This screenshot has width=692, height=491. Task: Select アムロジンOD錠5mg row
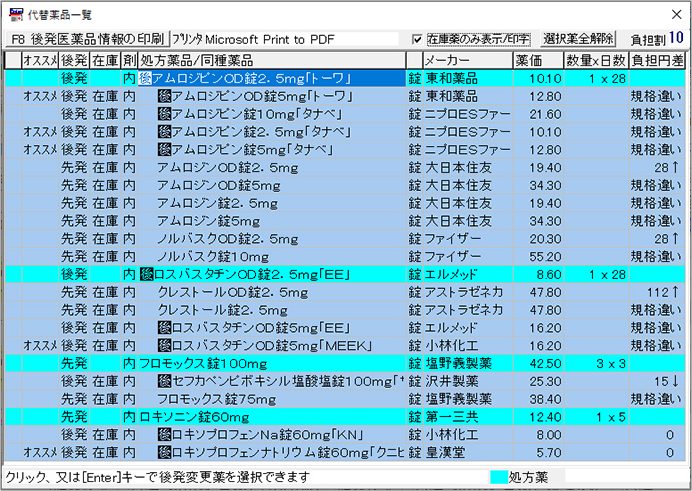click(345, 185)
